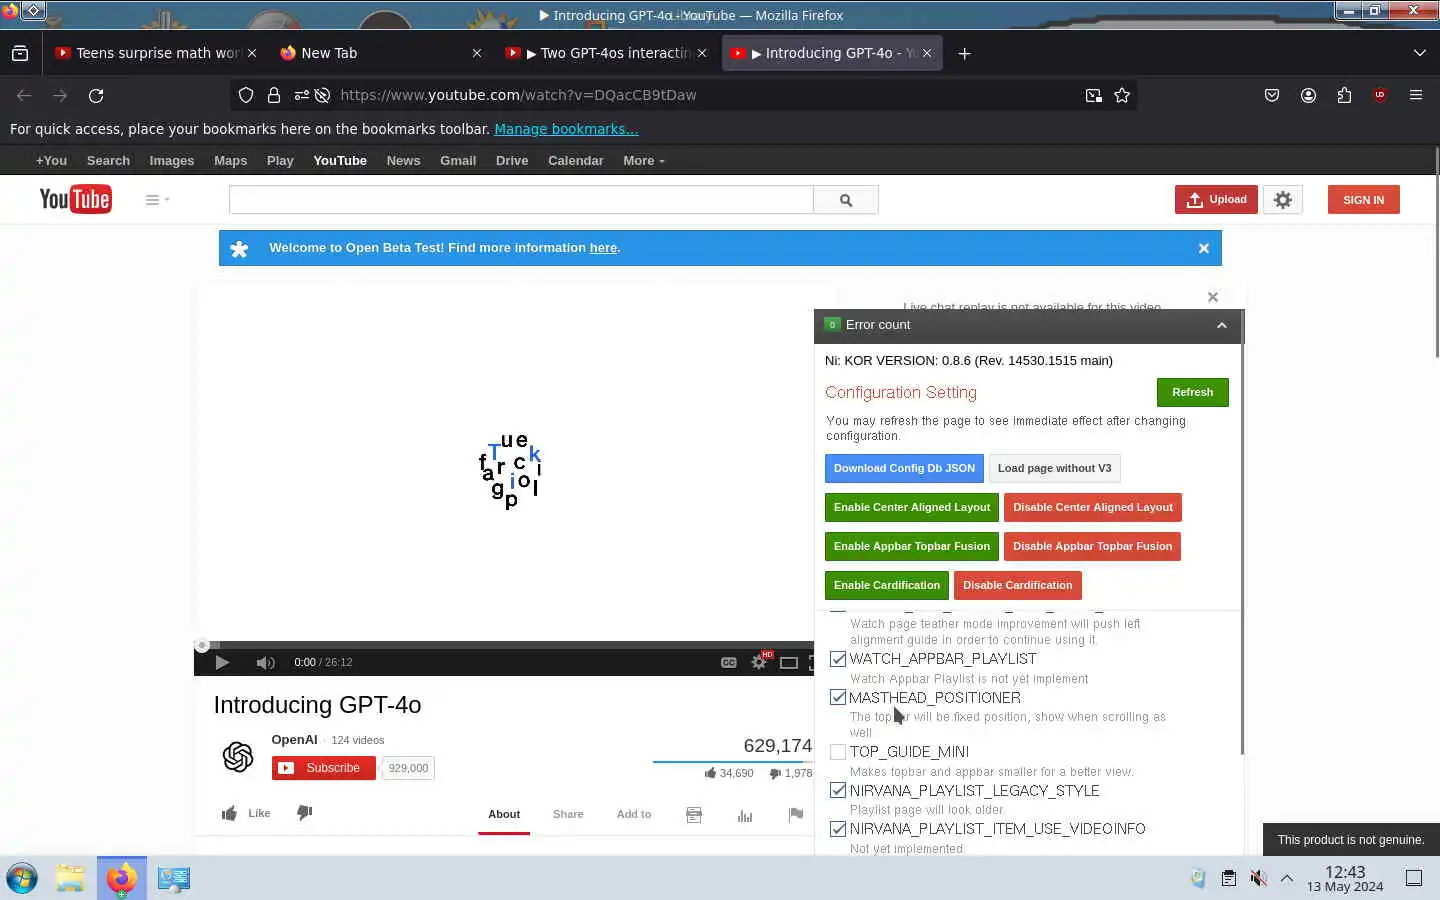The width and height of the screenshot is (1440, 900).
Task: Mute the video player volume
Action: [x=265, y=662]
